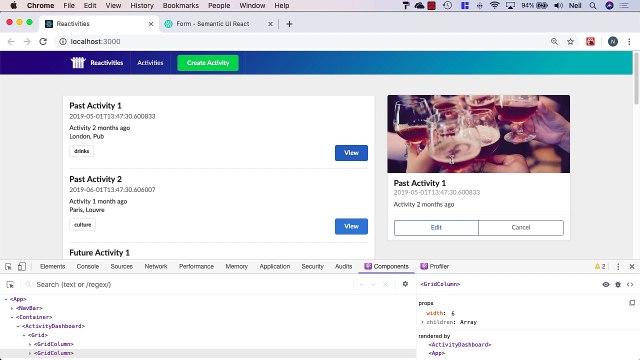Image resolution: width=640 pixels, height=360 pixels.
Task: Switch to the Network panel
Action: 156,267
